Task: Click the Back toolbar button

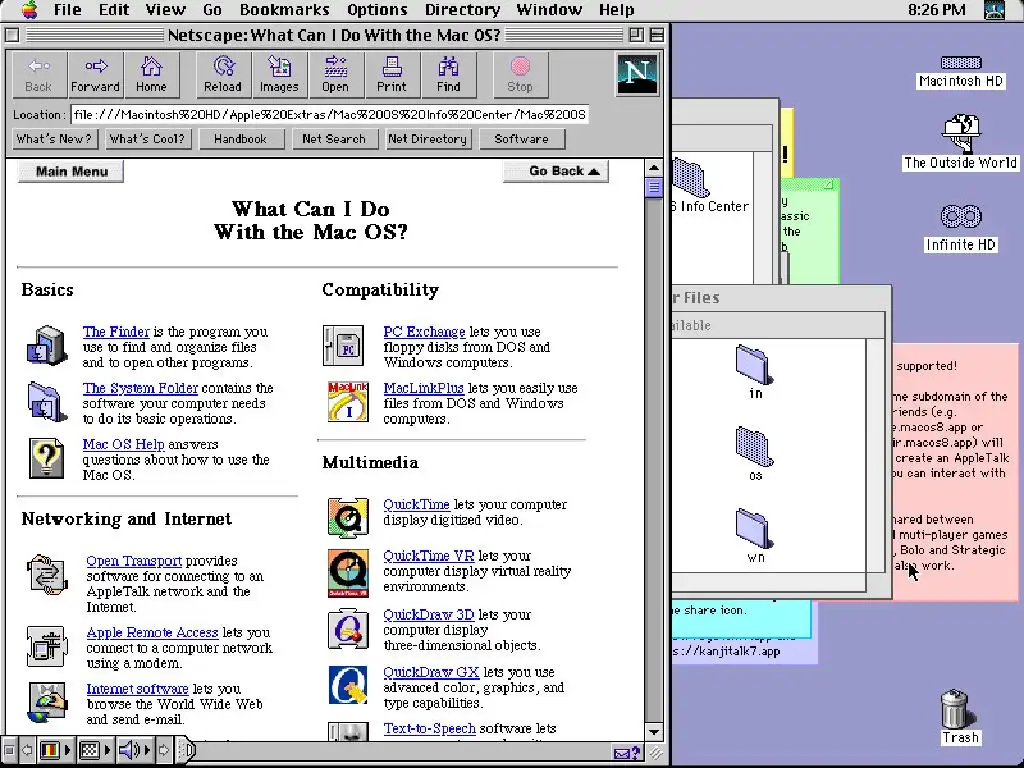Action: pyautogui.click(x=39, y=74)
